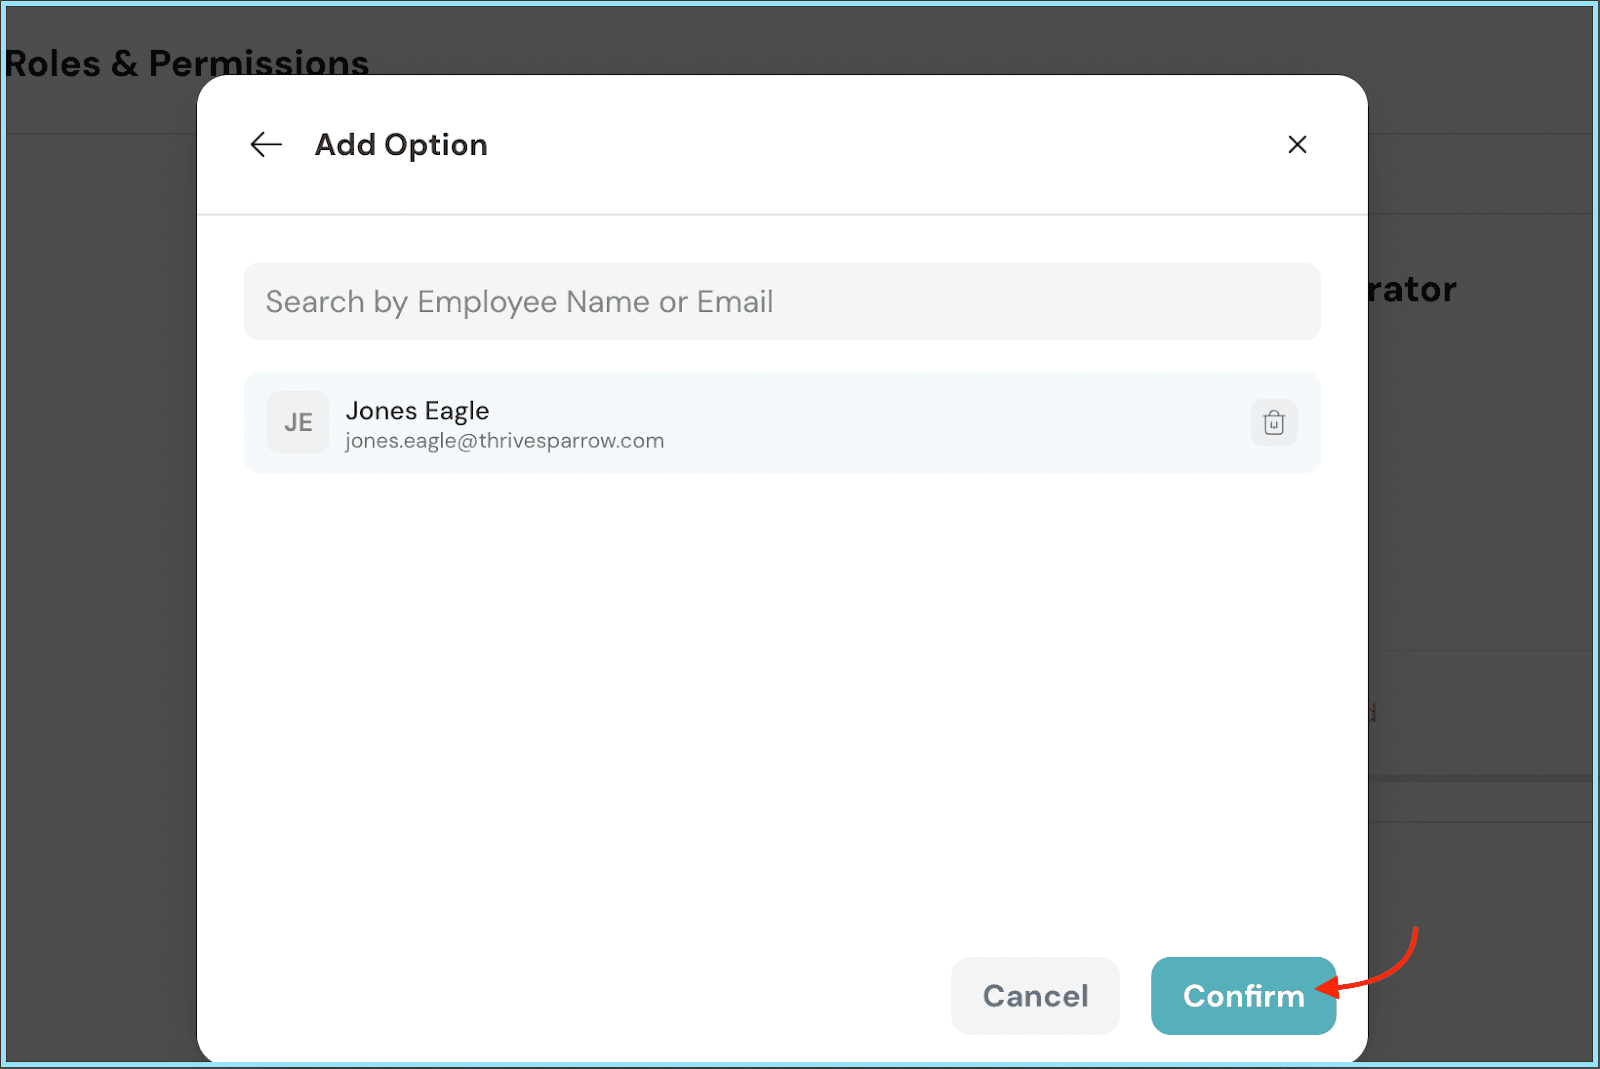
Task: Click the jones.eagle@thrivesparrow.com email text
Action: [504, 441]
